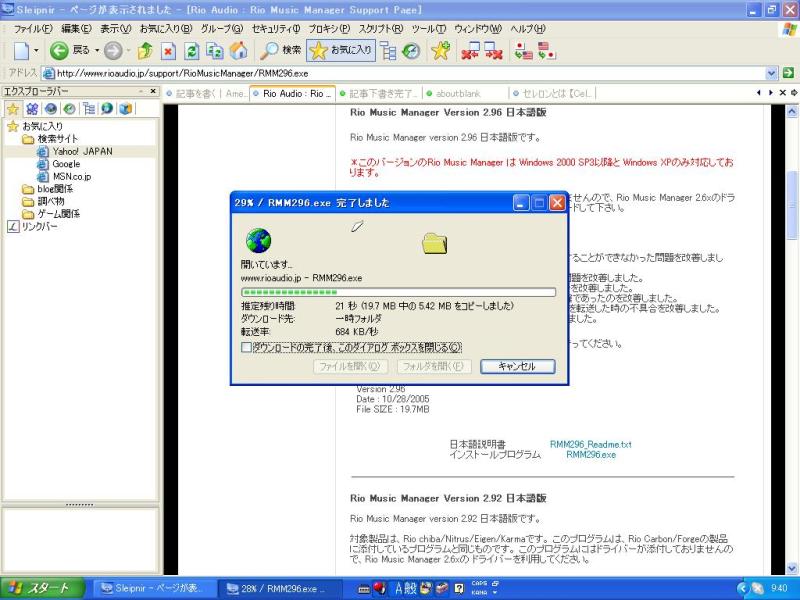Open 検索 with the magnifier icon

[x=281, y=50]
